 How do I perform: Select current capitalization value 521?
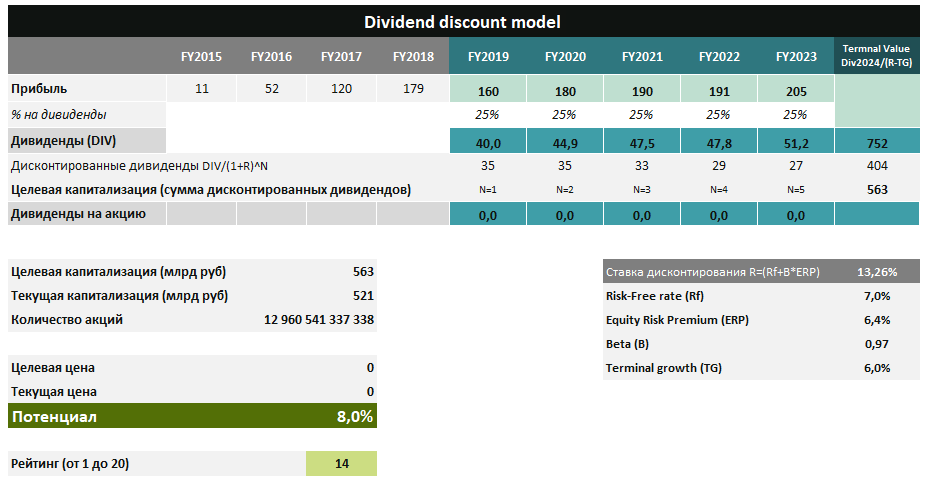tap(362, 295)
